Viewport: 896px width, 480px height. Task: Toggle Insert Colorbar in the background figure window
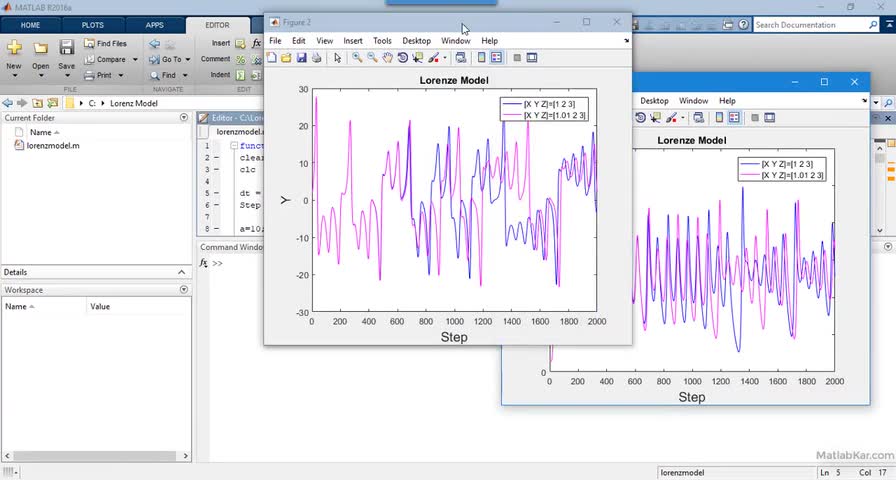[x=719, y=118]
